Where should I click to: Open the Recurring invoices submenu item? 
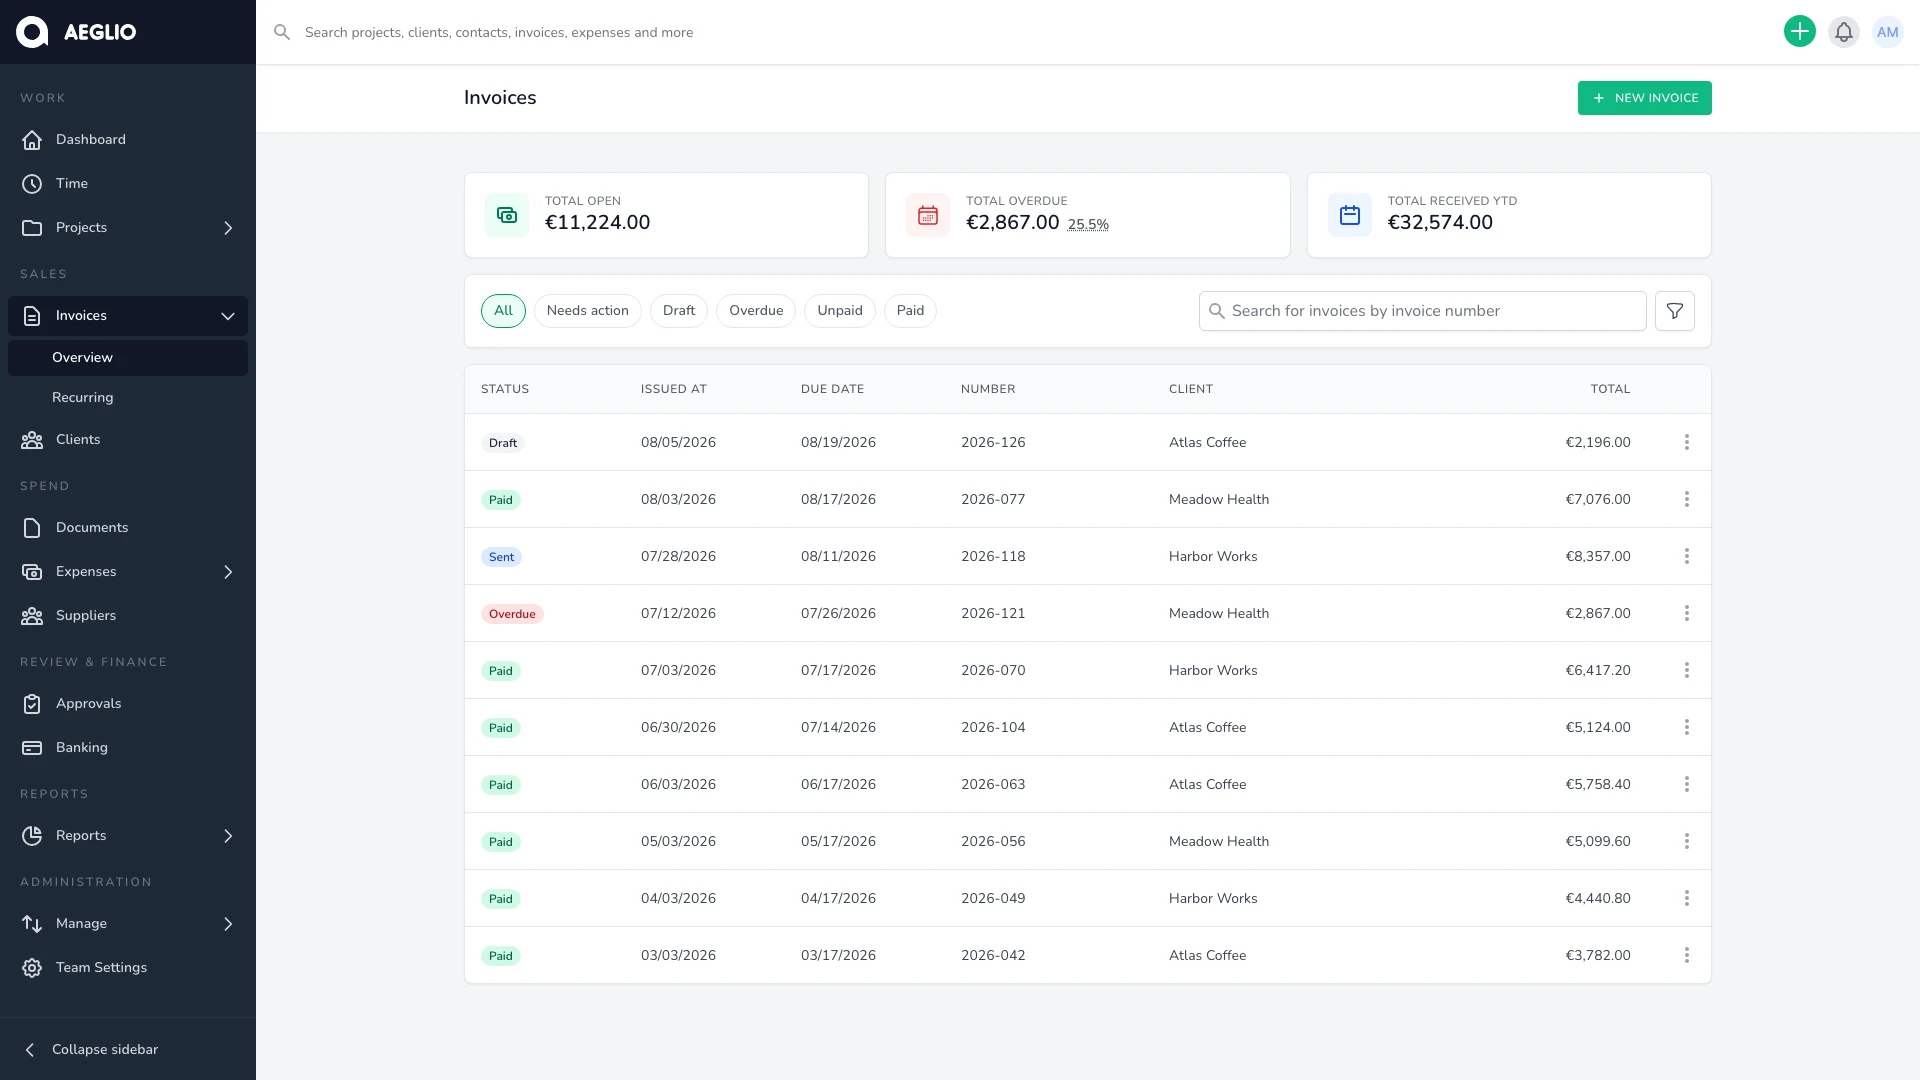(128, 398)
